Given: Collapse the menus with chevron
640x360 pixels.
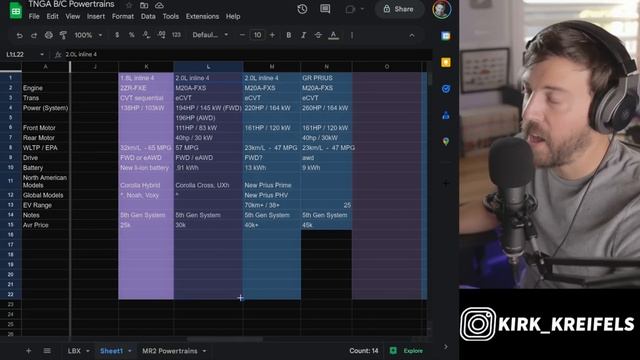Looking at the screenshot, I should click(x=412, y=36).
